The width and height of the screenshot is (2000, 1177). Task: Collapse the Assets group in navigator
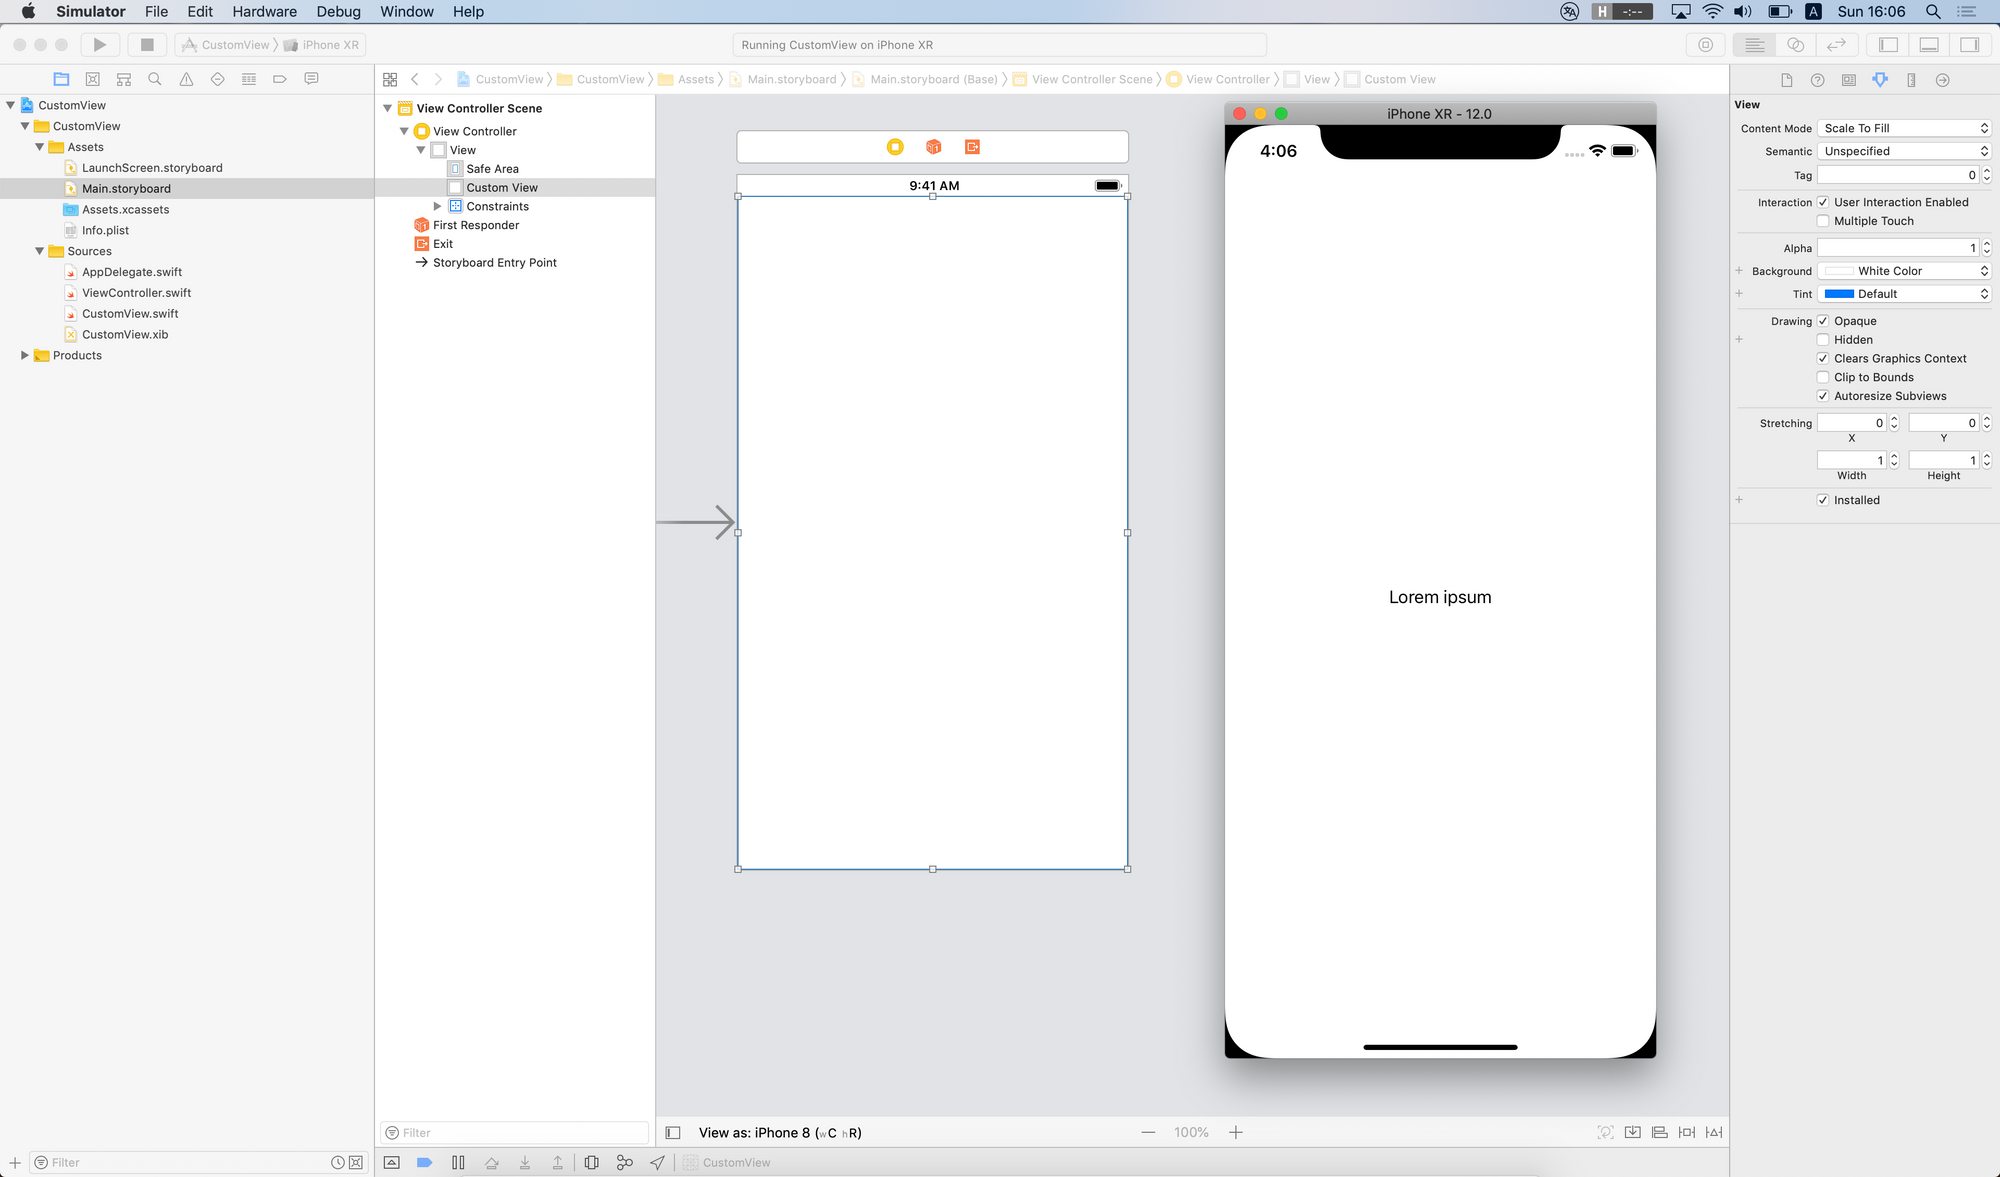(x=40, y=147)
